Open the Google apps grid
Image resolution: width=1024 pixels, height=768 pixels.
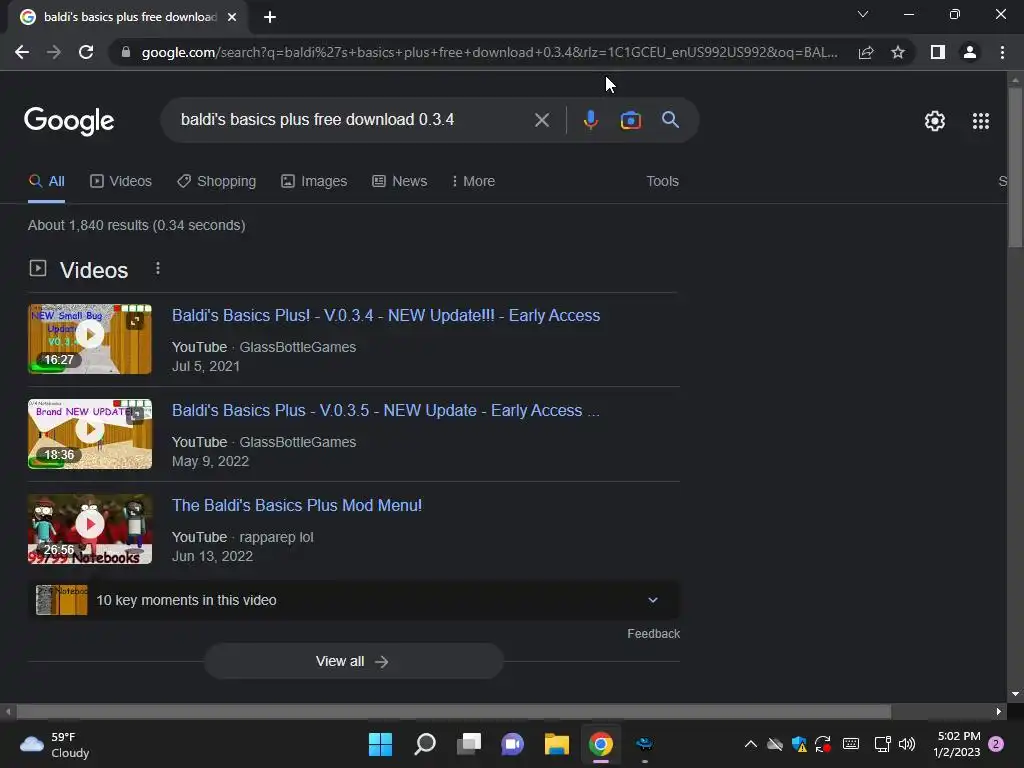coord(980,121)
